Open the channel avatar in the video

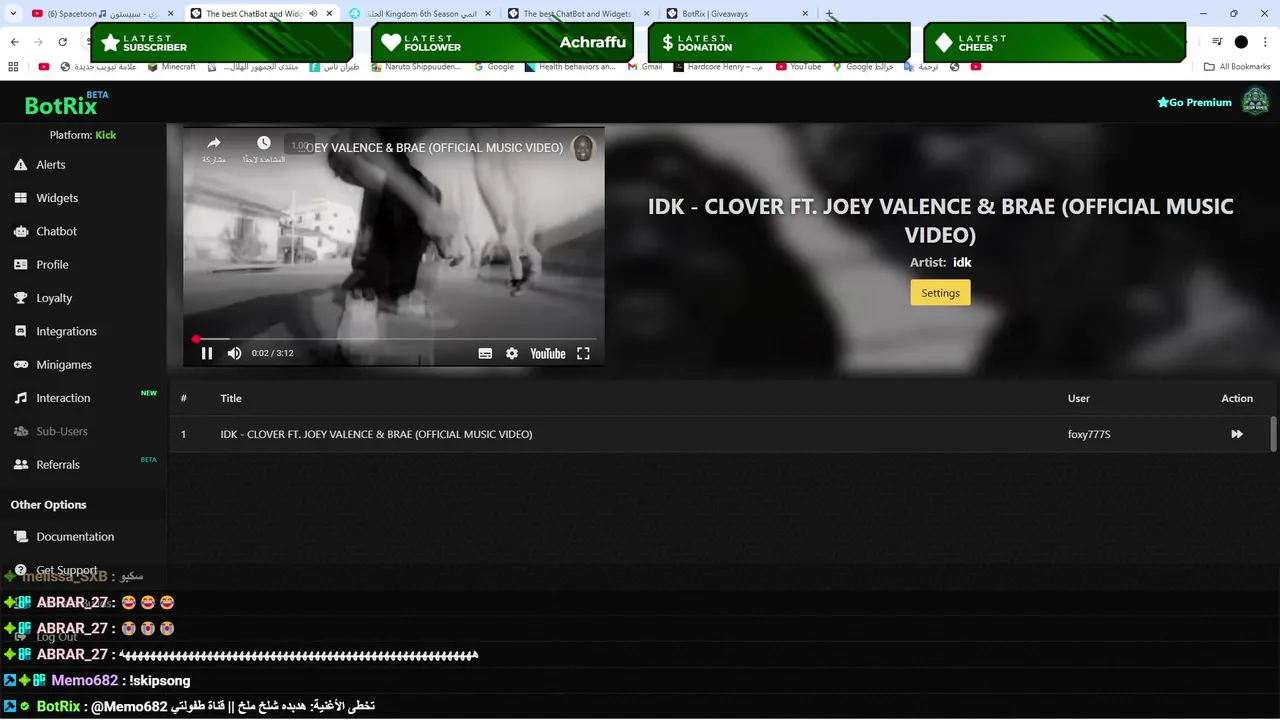click(583, 148)
